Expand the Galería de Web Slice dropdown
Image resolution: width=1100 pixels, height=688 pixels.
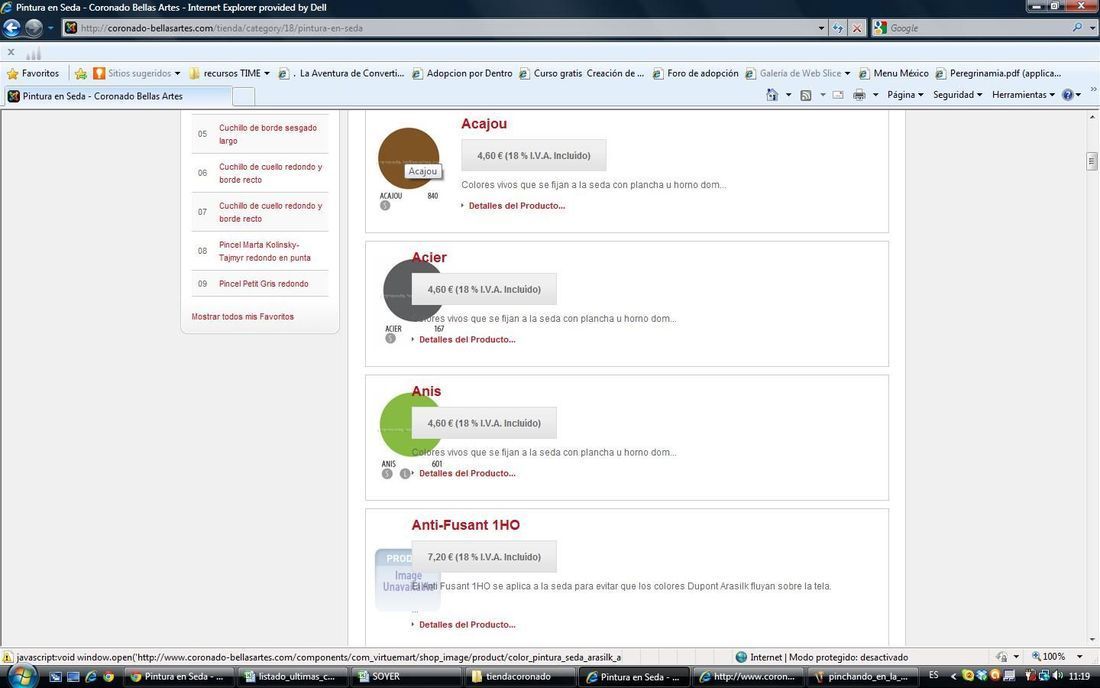coord(847,74)
